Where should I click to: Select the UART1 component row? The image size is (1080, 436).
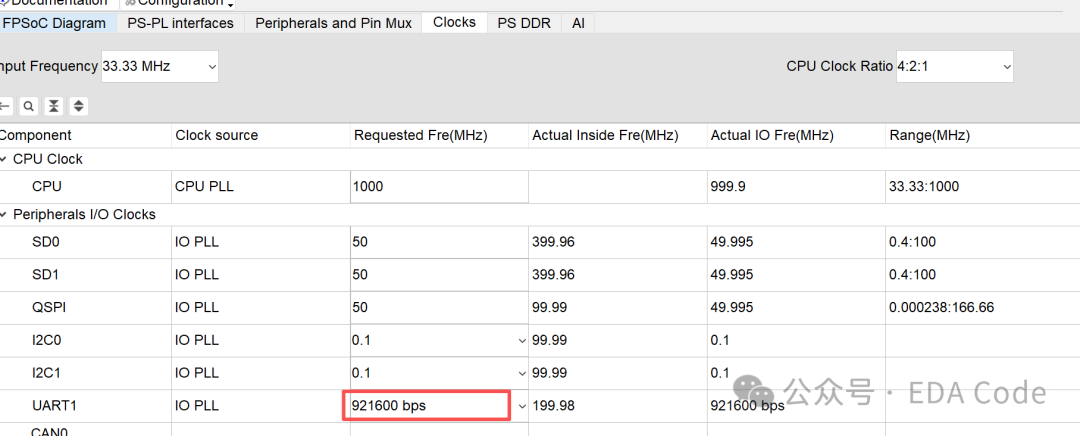tap(54, 406)
